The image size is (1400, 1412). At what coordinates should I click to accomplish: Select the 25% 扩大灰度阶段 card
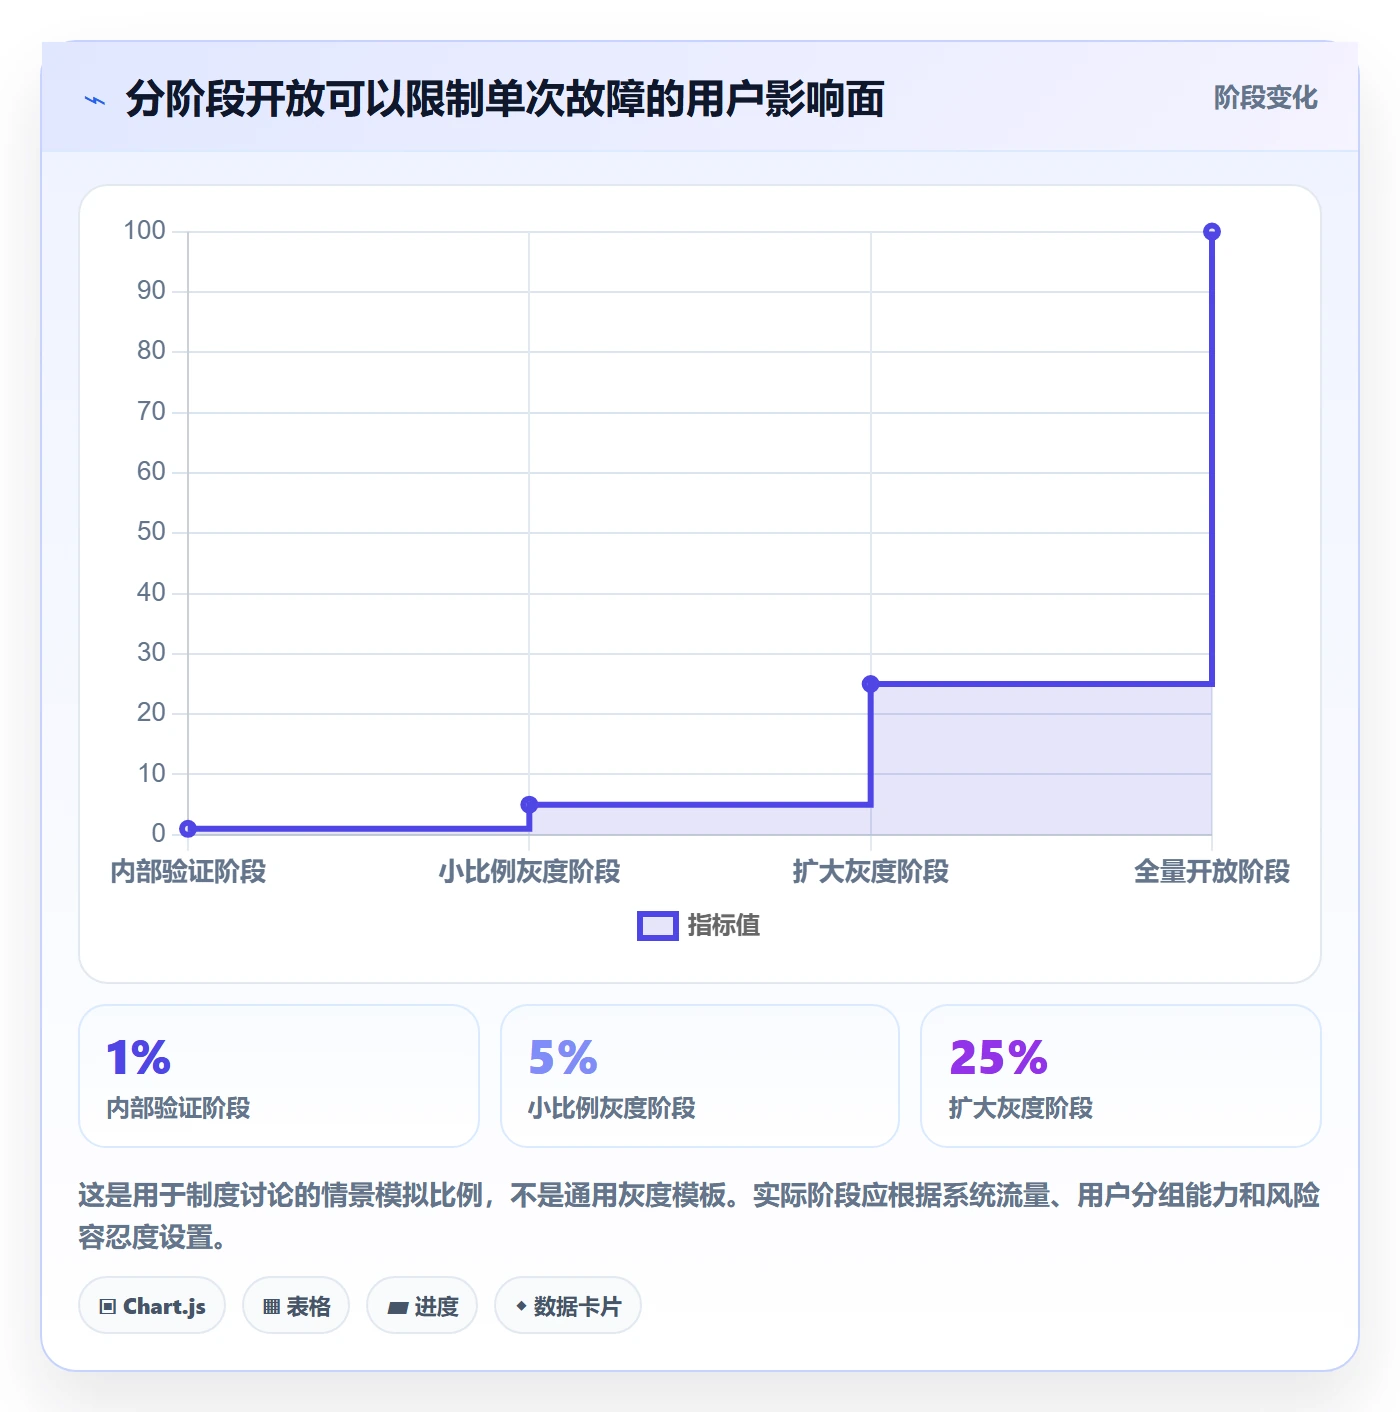[x=1121, y=1076]
